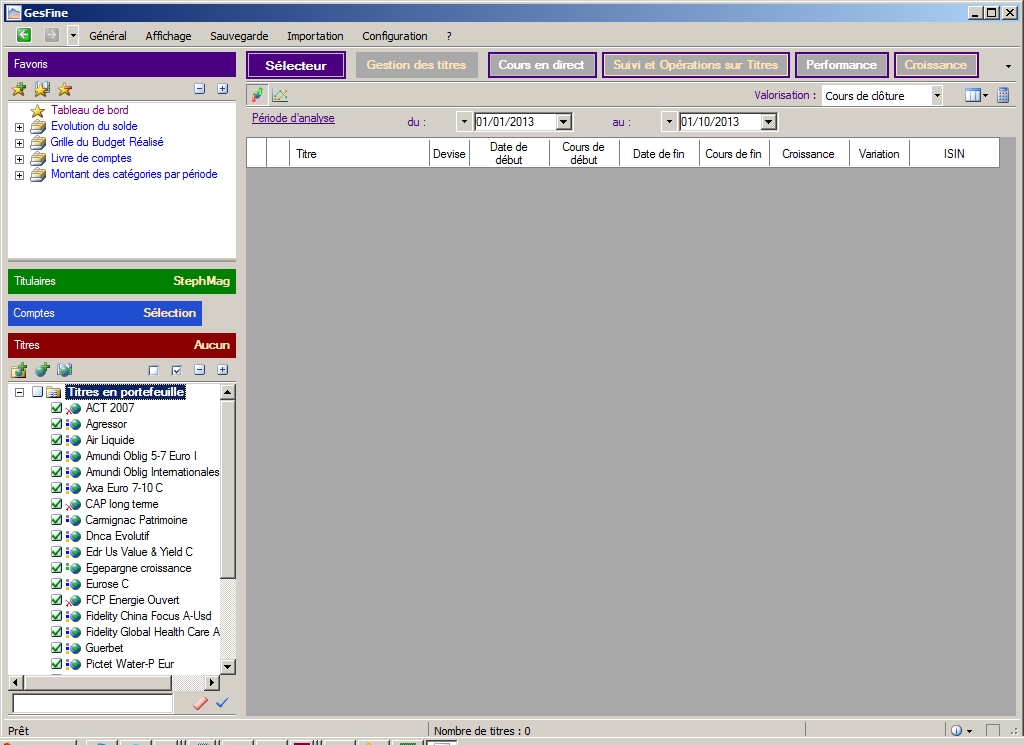1024x745 pixels.
Task: Click the search field below the titles list
Action: coord(92,704)
